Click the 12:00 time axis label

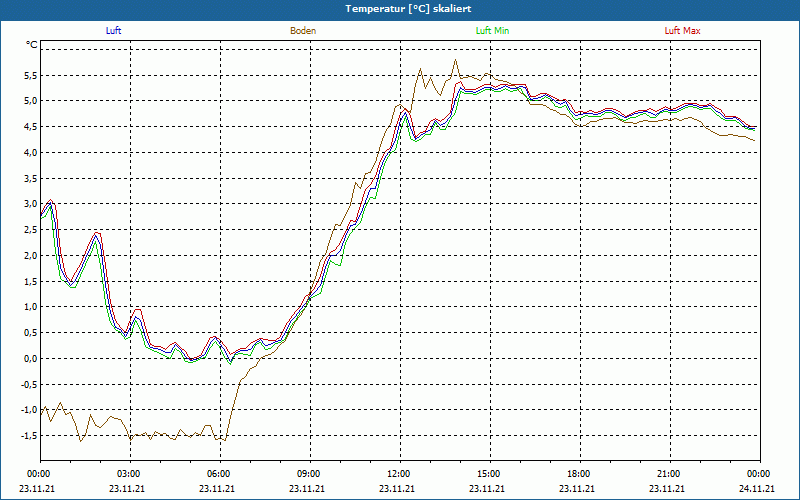pos(399,474)
